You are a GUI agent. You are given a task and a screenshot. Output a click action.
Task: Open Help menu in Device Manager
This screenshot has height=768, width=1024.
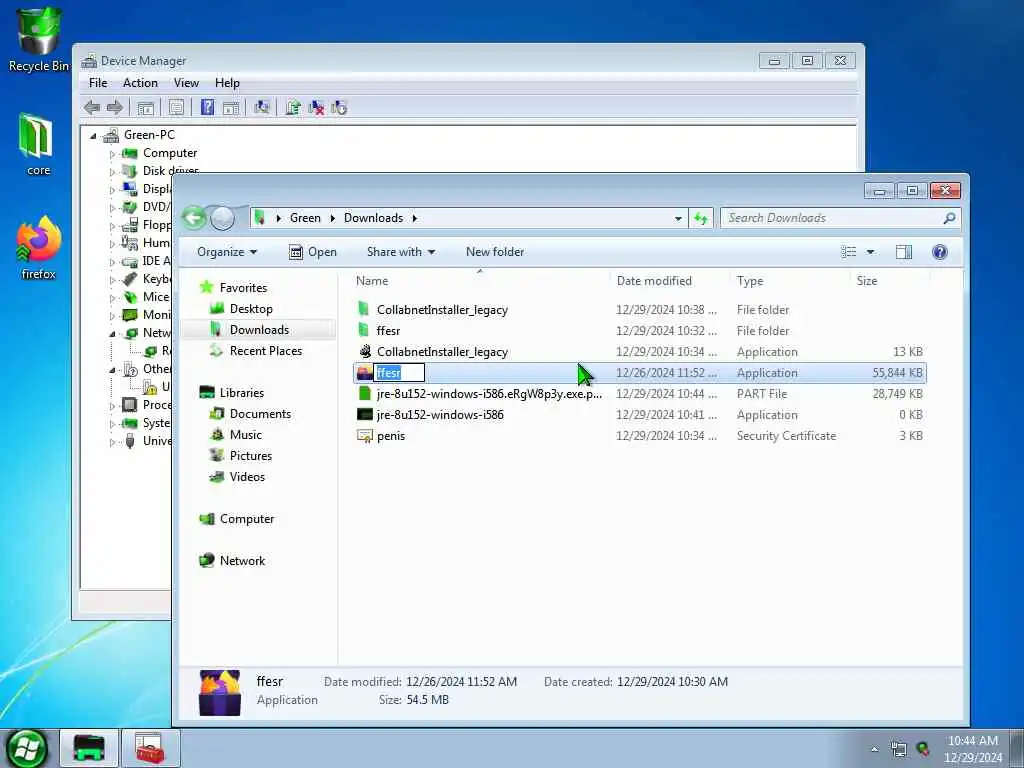[x=227, y=83]
